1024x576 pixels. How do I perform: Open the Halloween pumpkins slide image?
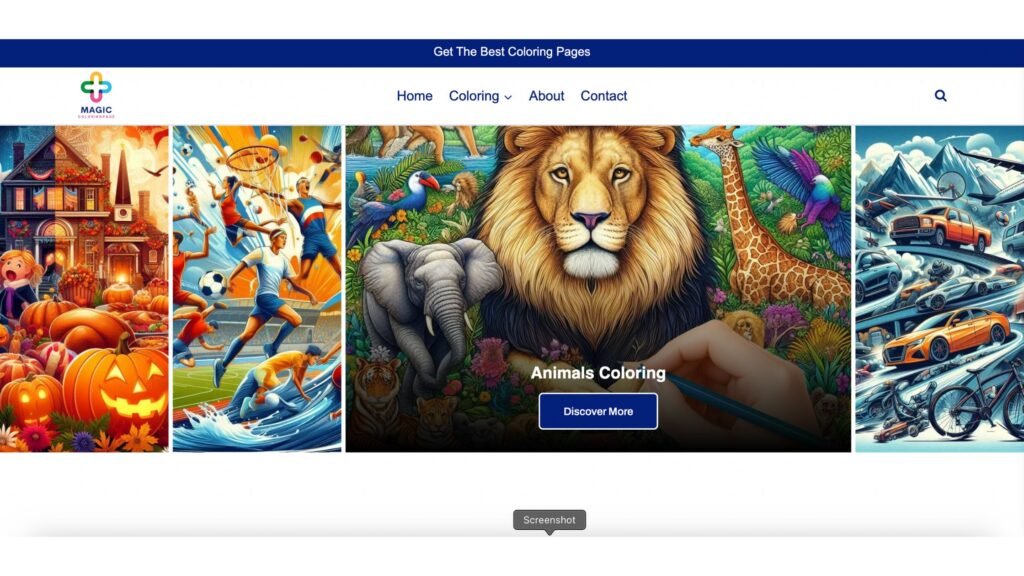(x=84, y=289)
